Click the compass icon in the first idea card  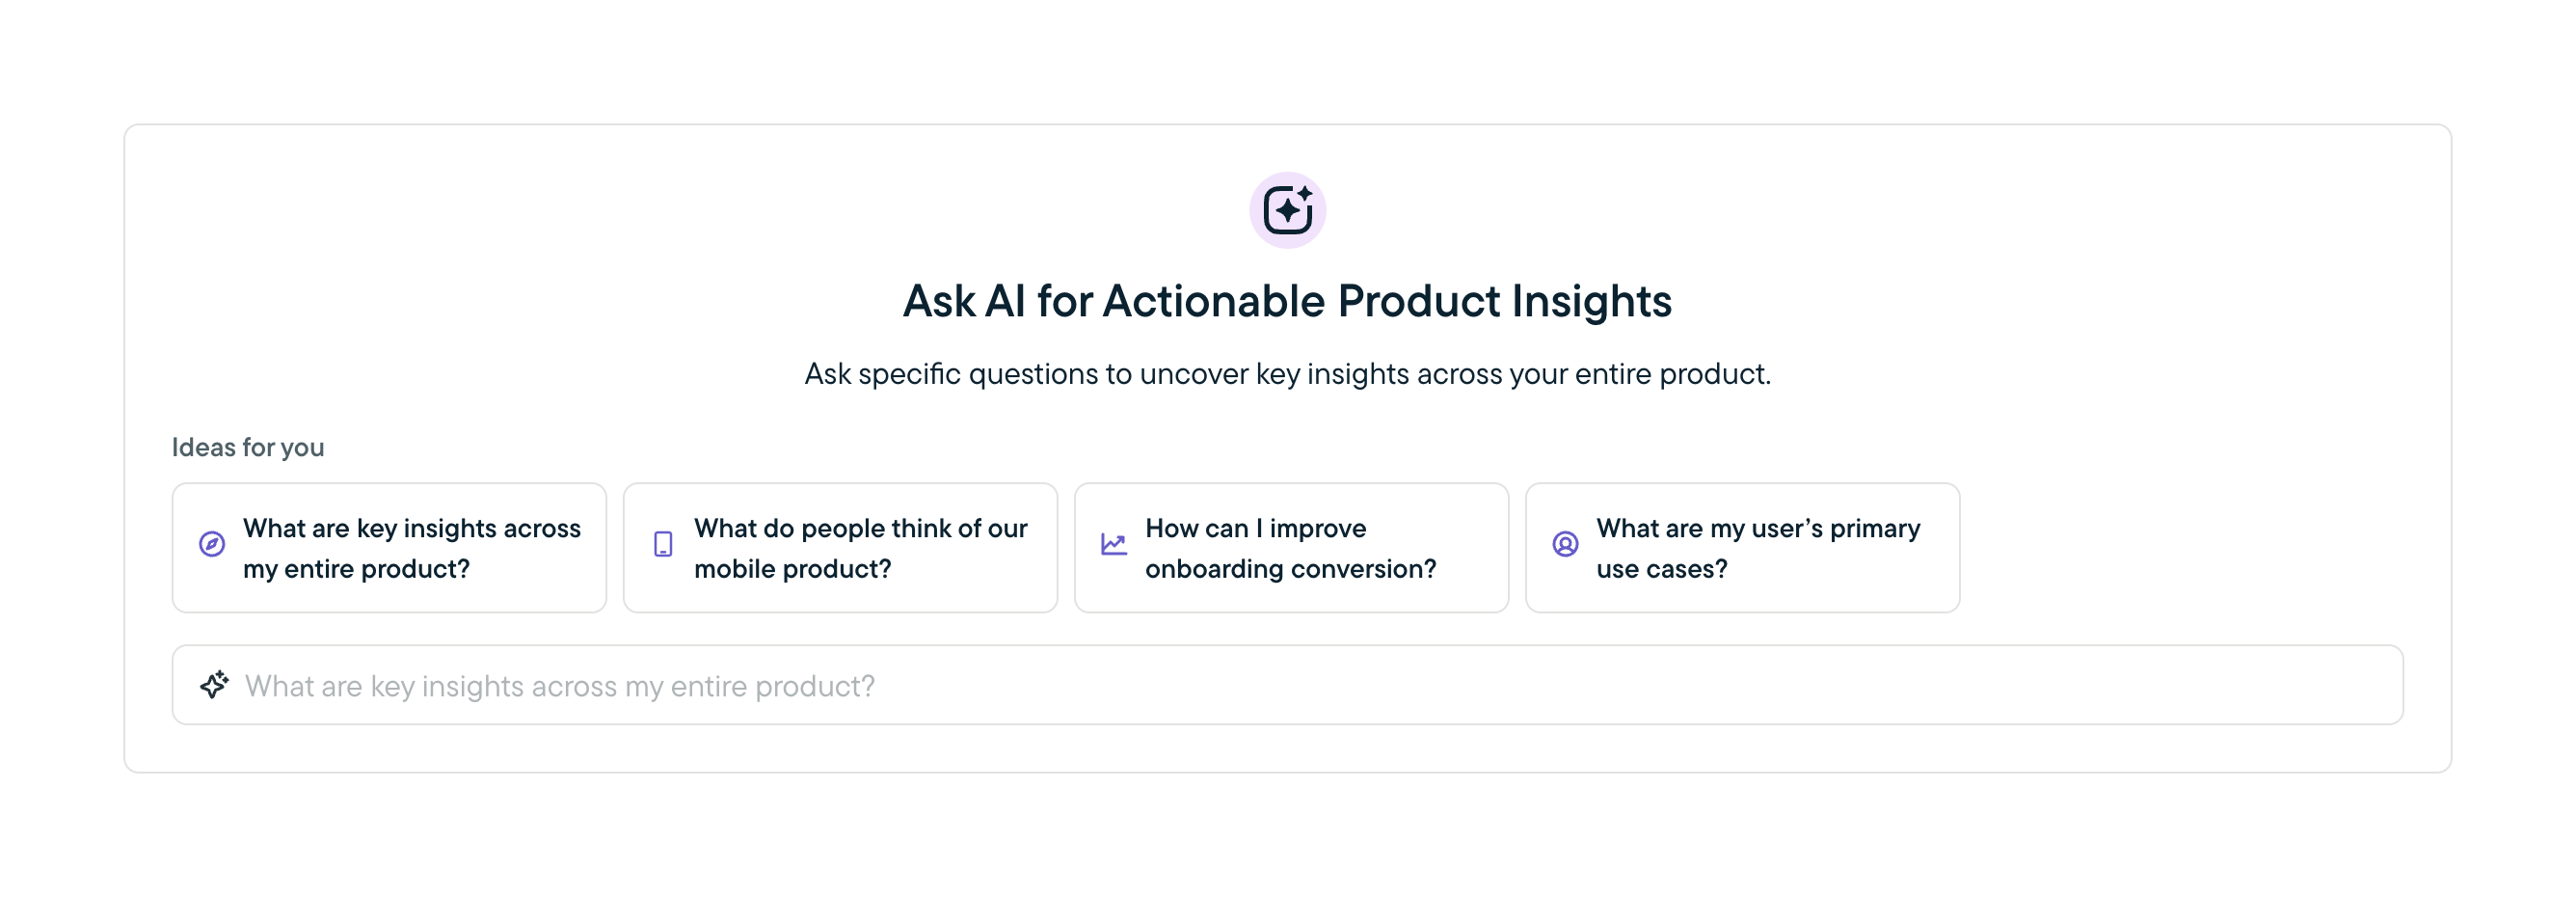pyautogui.click(x=212, y=544)
